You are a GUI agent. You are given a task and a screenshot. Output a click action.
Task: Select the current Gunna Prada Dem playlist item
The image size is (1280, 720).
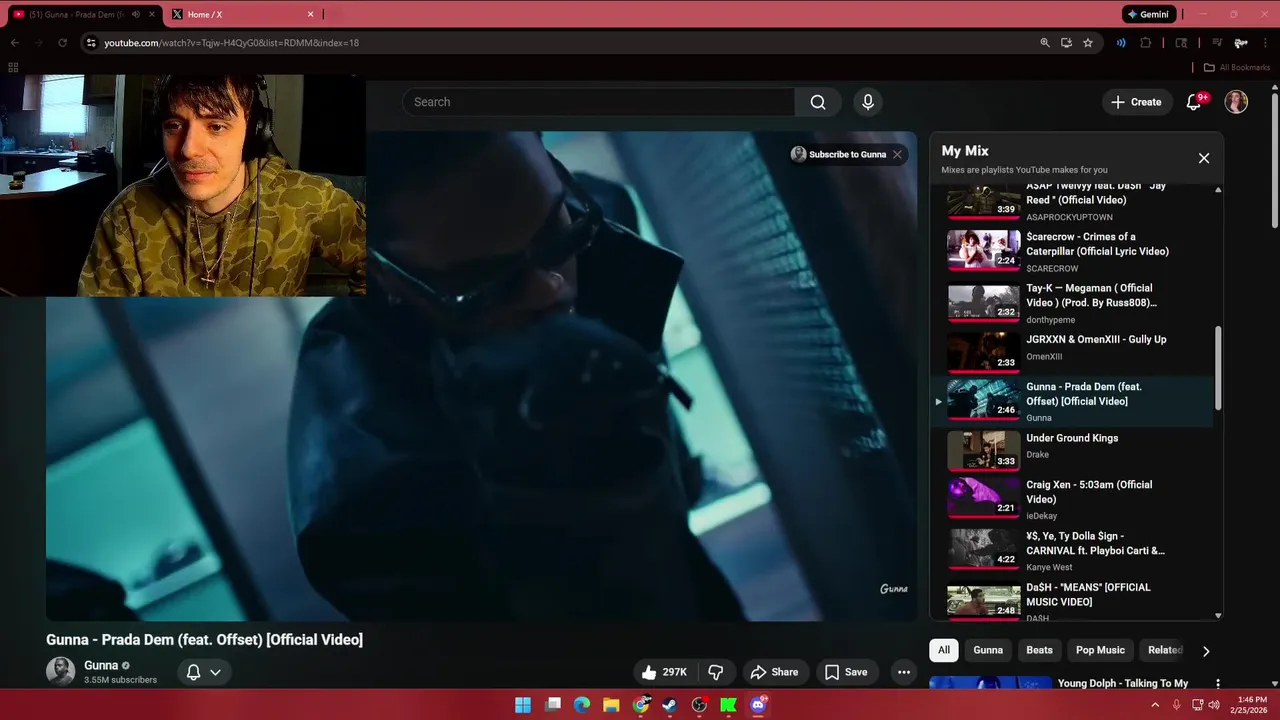pyautogui.click(x=1071, y=401)
